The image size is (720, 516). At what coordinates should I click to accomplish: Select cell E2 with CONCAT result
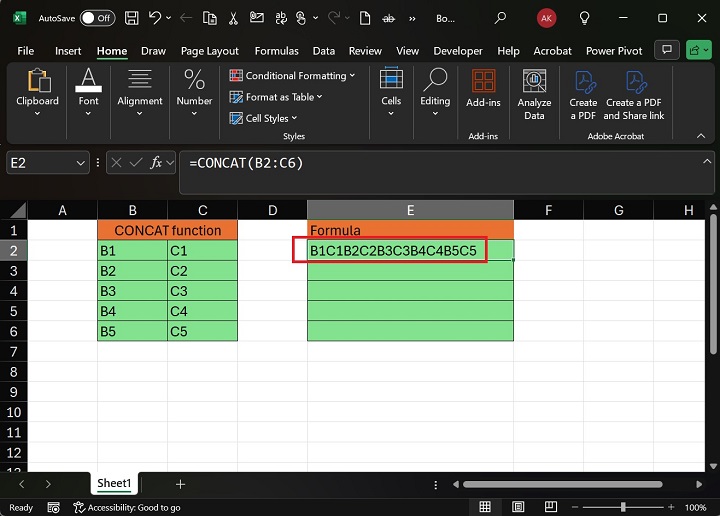pyautogui.click(x=410, y=250)
